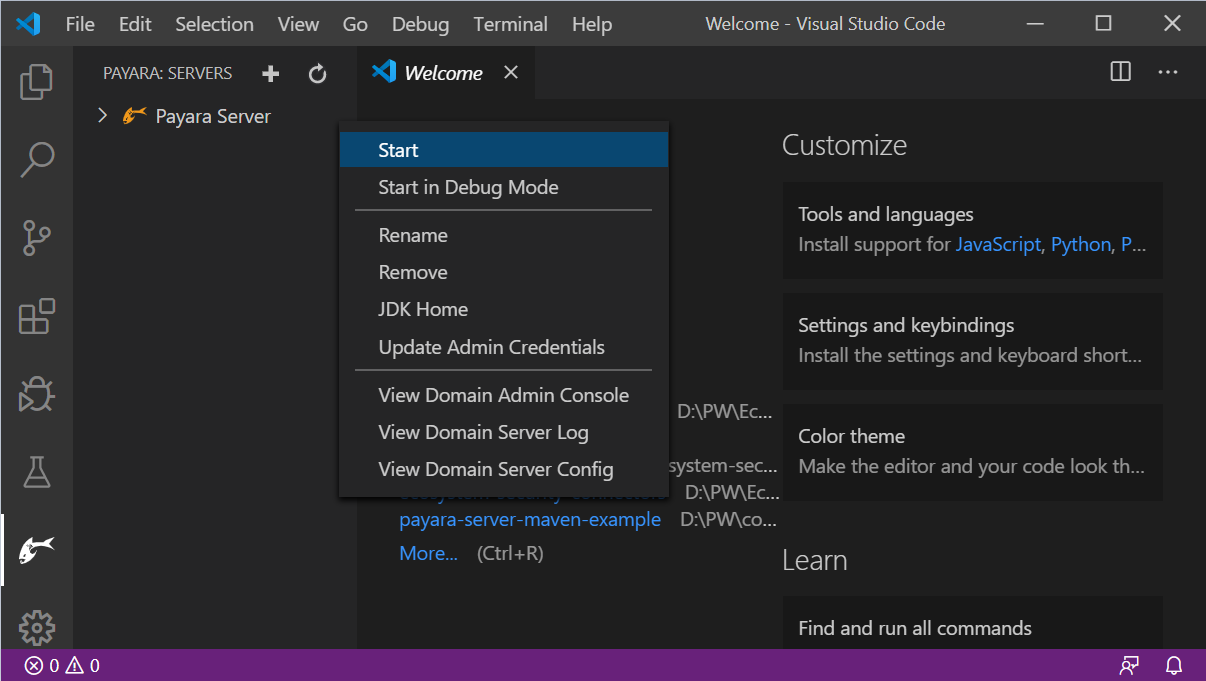Close the Welcome tab
This screenshot has width=1206, height=681.
click(x=511, y=72)
